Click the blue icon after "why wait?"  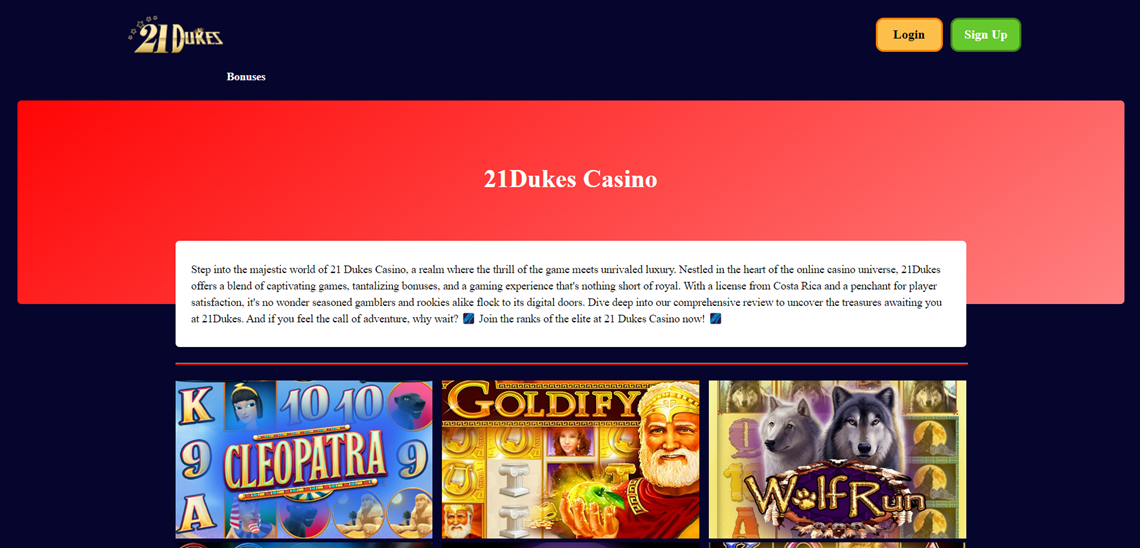coord(469,318)
